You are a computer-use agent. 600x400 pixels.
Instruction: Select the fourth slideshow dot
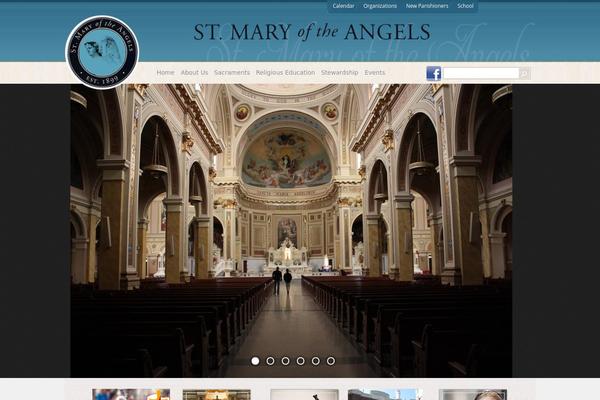(300, 361)
